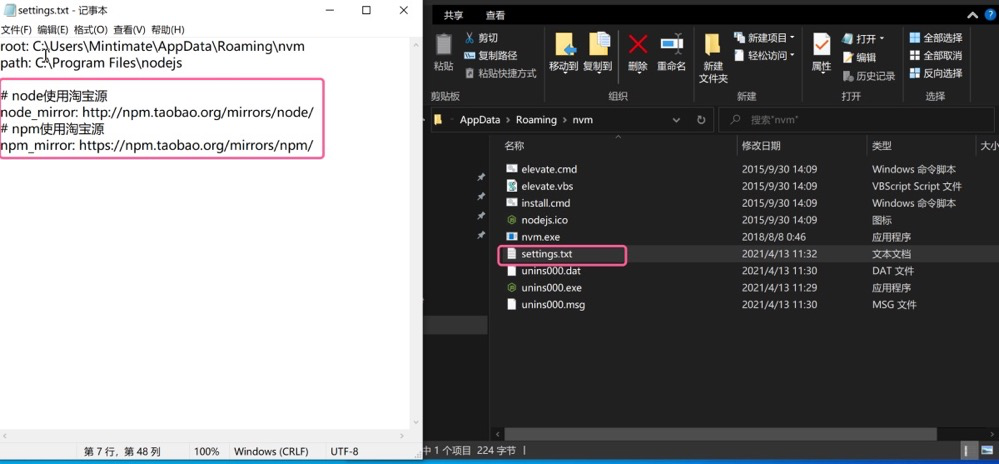Click the Properties (属性) icon
The height and width of the screenshot is (464, 999).
821,45
